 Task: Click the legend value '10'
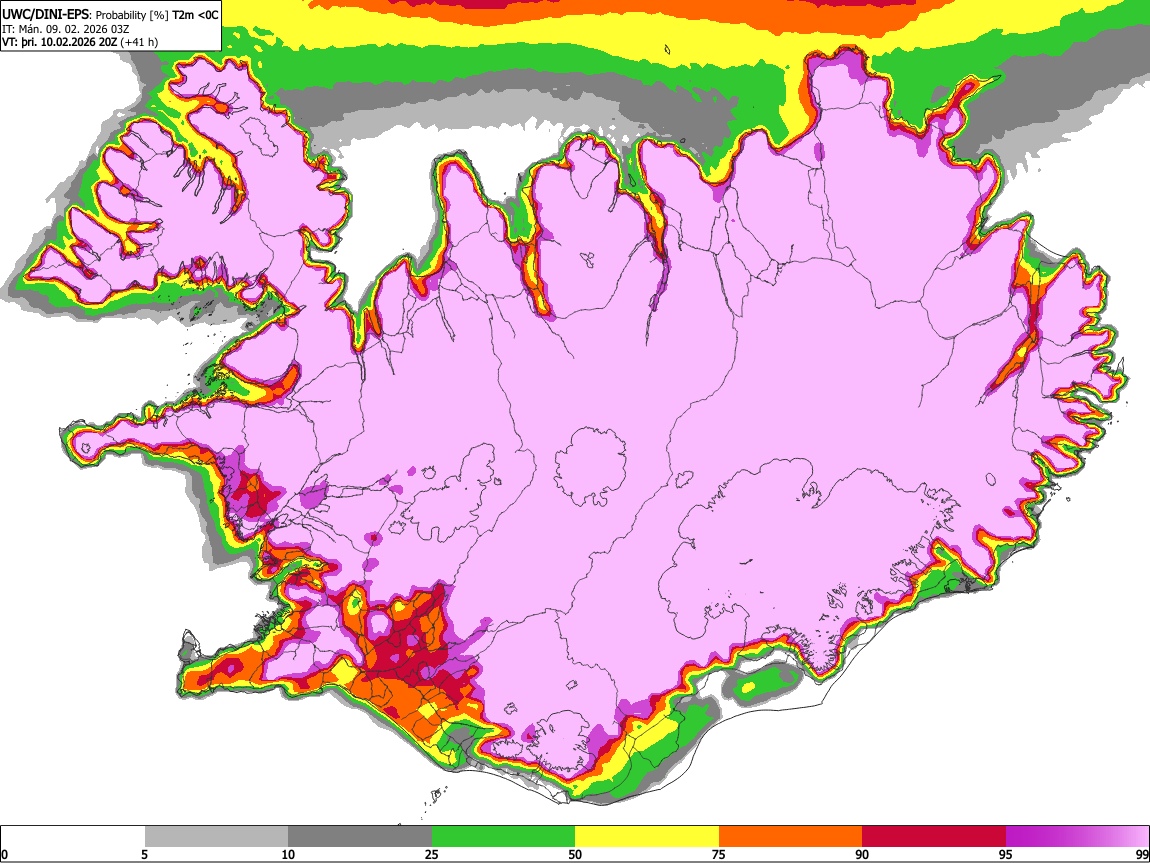tap(288, 854)
